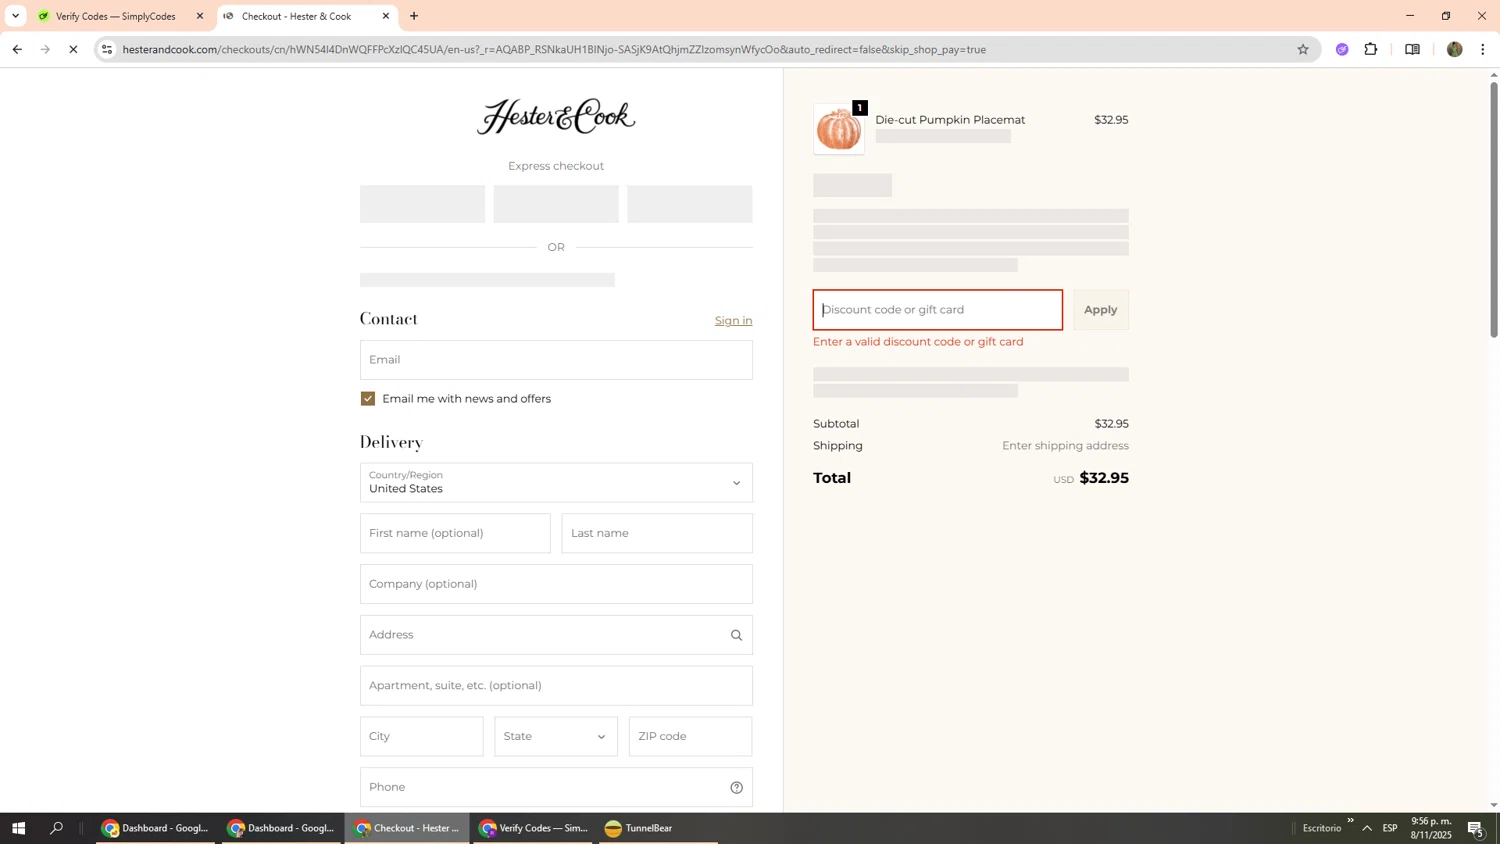Open the Windows Start menu

tap(18, 828)
